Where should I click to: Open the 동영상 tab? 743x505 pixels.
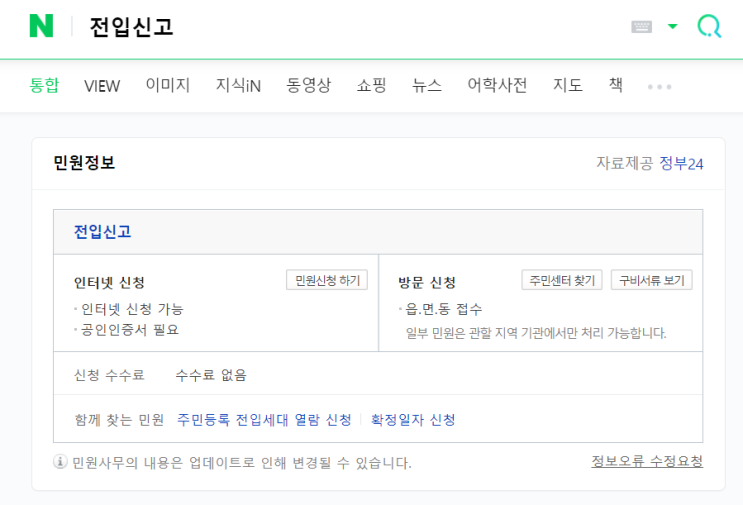308,86
